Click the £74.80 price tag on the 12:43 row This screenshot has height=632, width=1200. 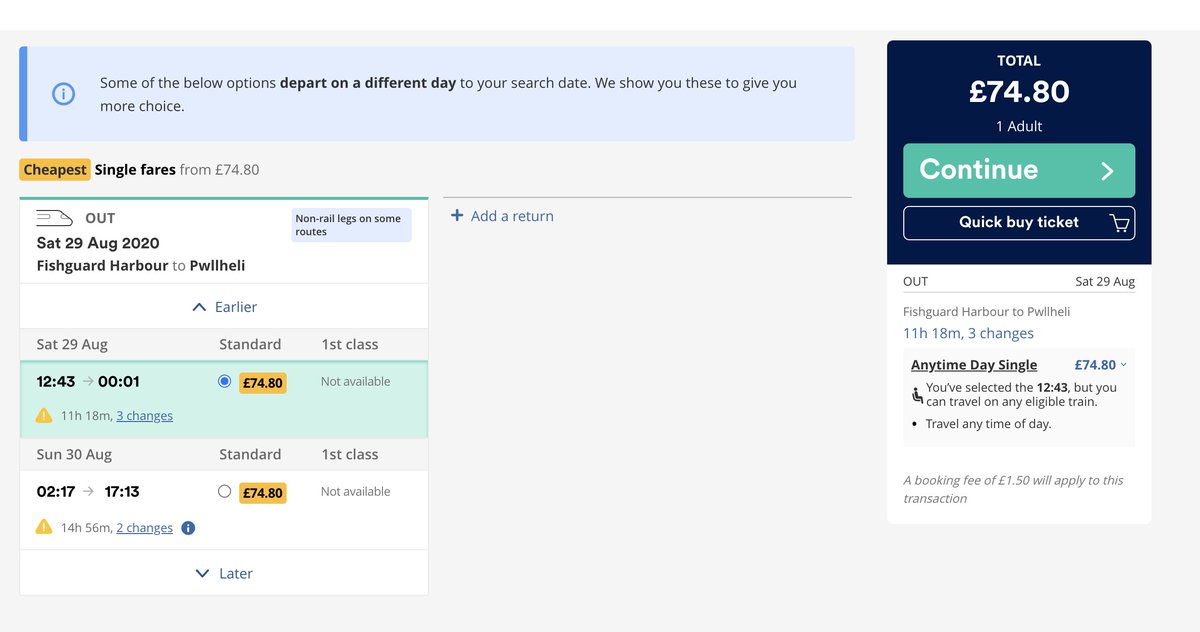263,382
